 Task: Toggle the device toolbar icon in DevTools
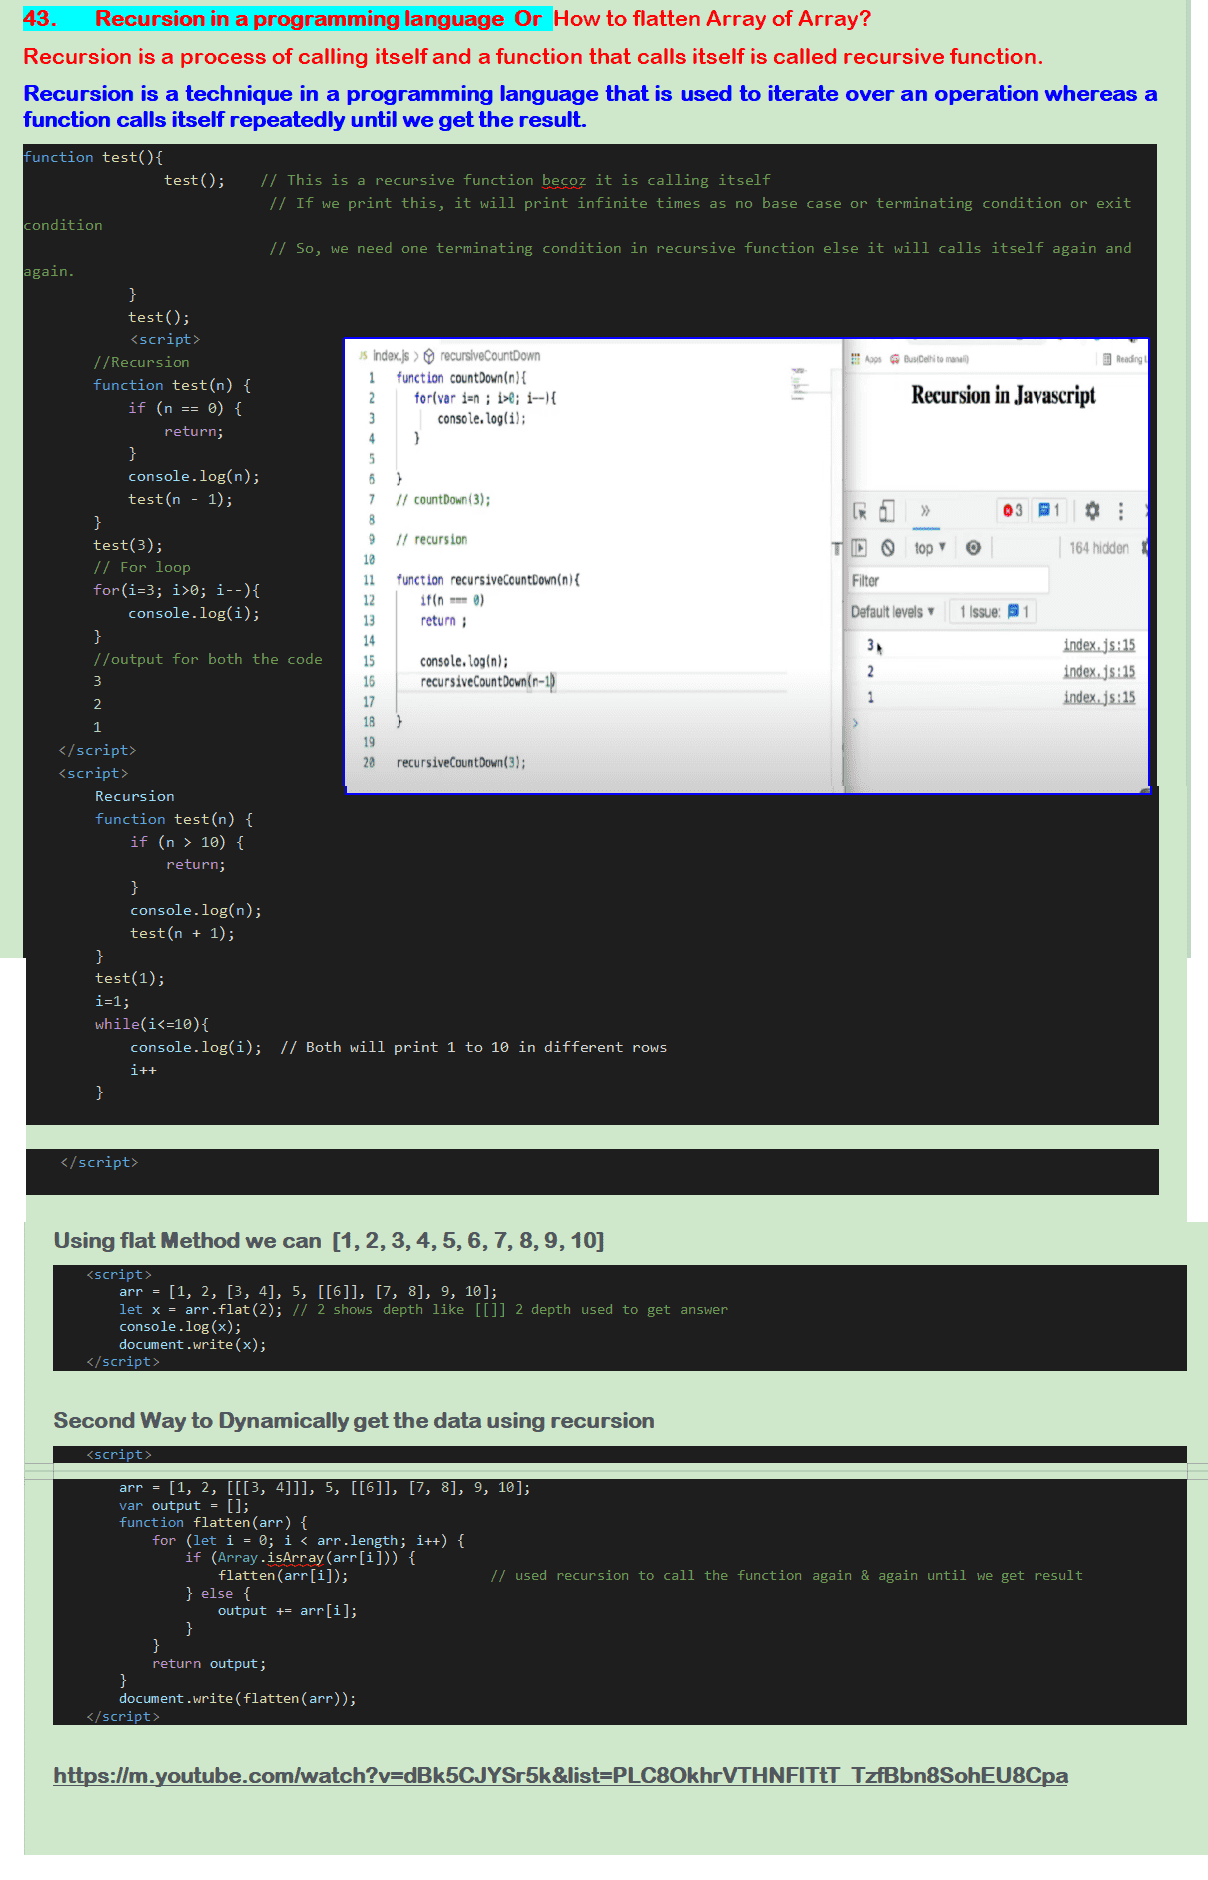coord(886,511)
